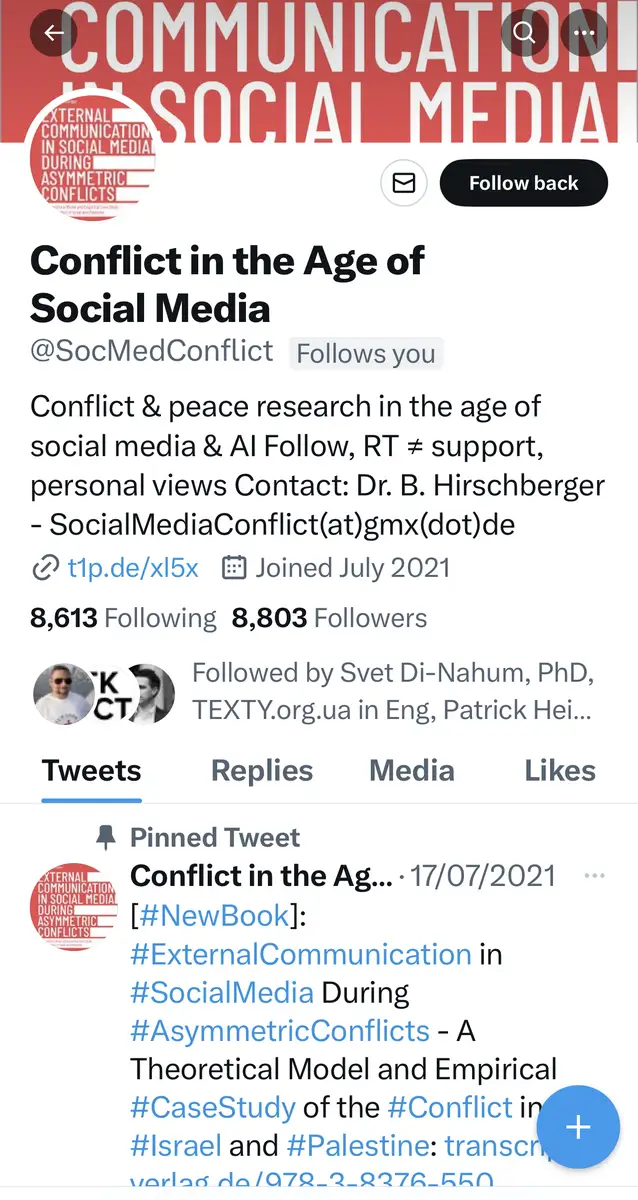The height and width of the screenshot is (1200, 638).
Task: Switch to the Likes tab
Action: point(560,770)
